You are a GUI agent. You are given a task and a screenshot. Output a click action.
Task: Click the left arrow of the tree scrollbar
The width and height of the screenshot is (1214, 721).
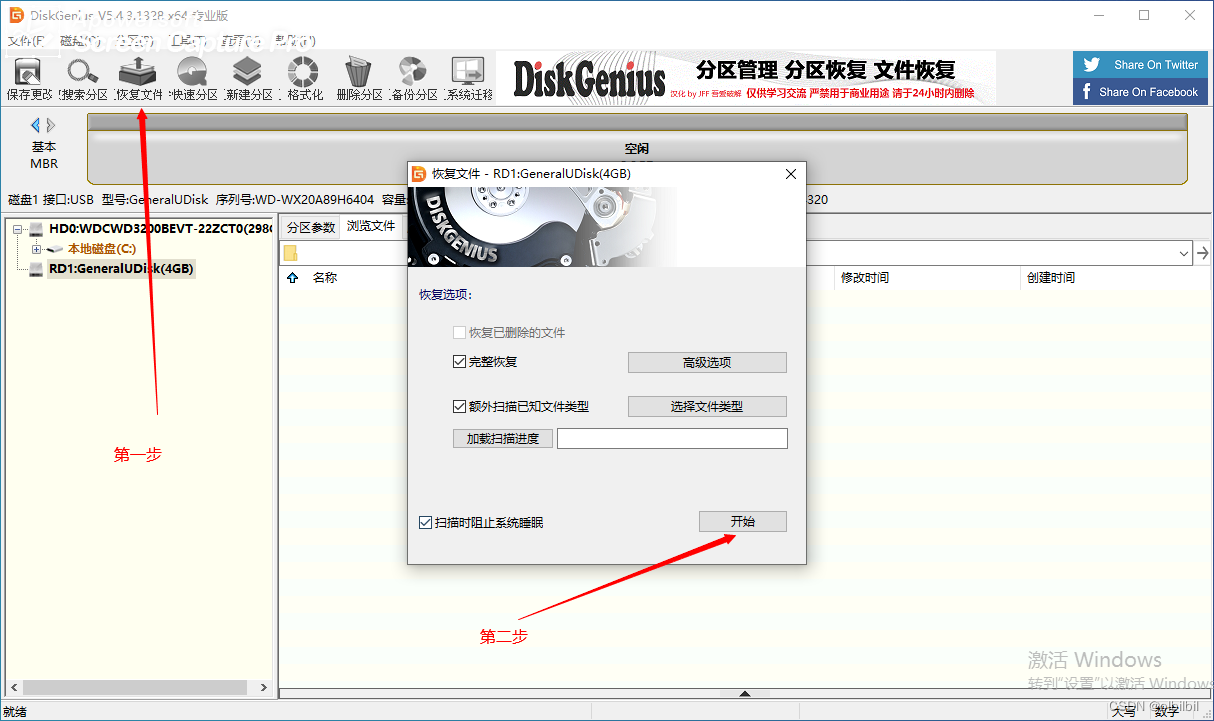pyautogui.click(x=13, y=688)
